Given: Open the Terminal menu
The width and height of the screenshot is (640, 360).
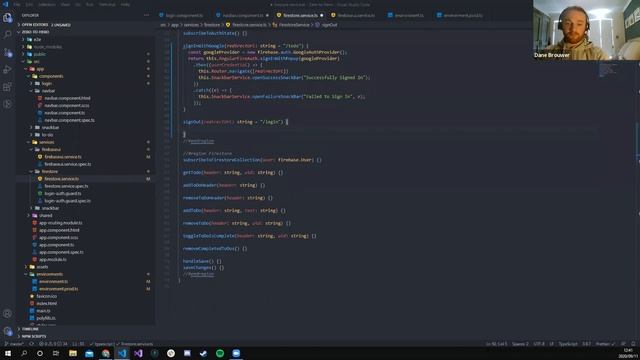Looking at the screenshot, I should coord(107,4).
